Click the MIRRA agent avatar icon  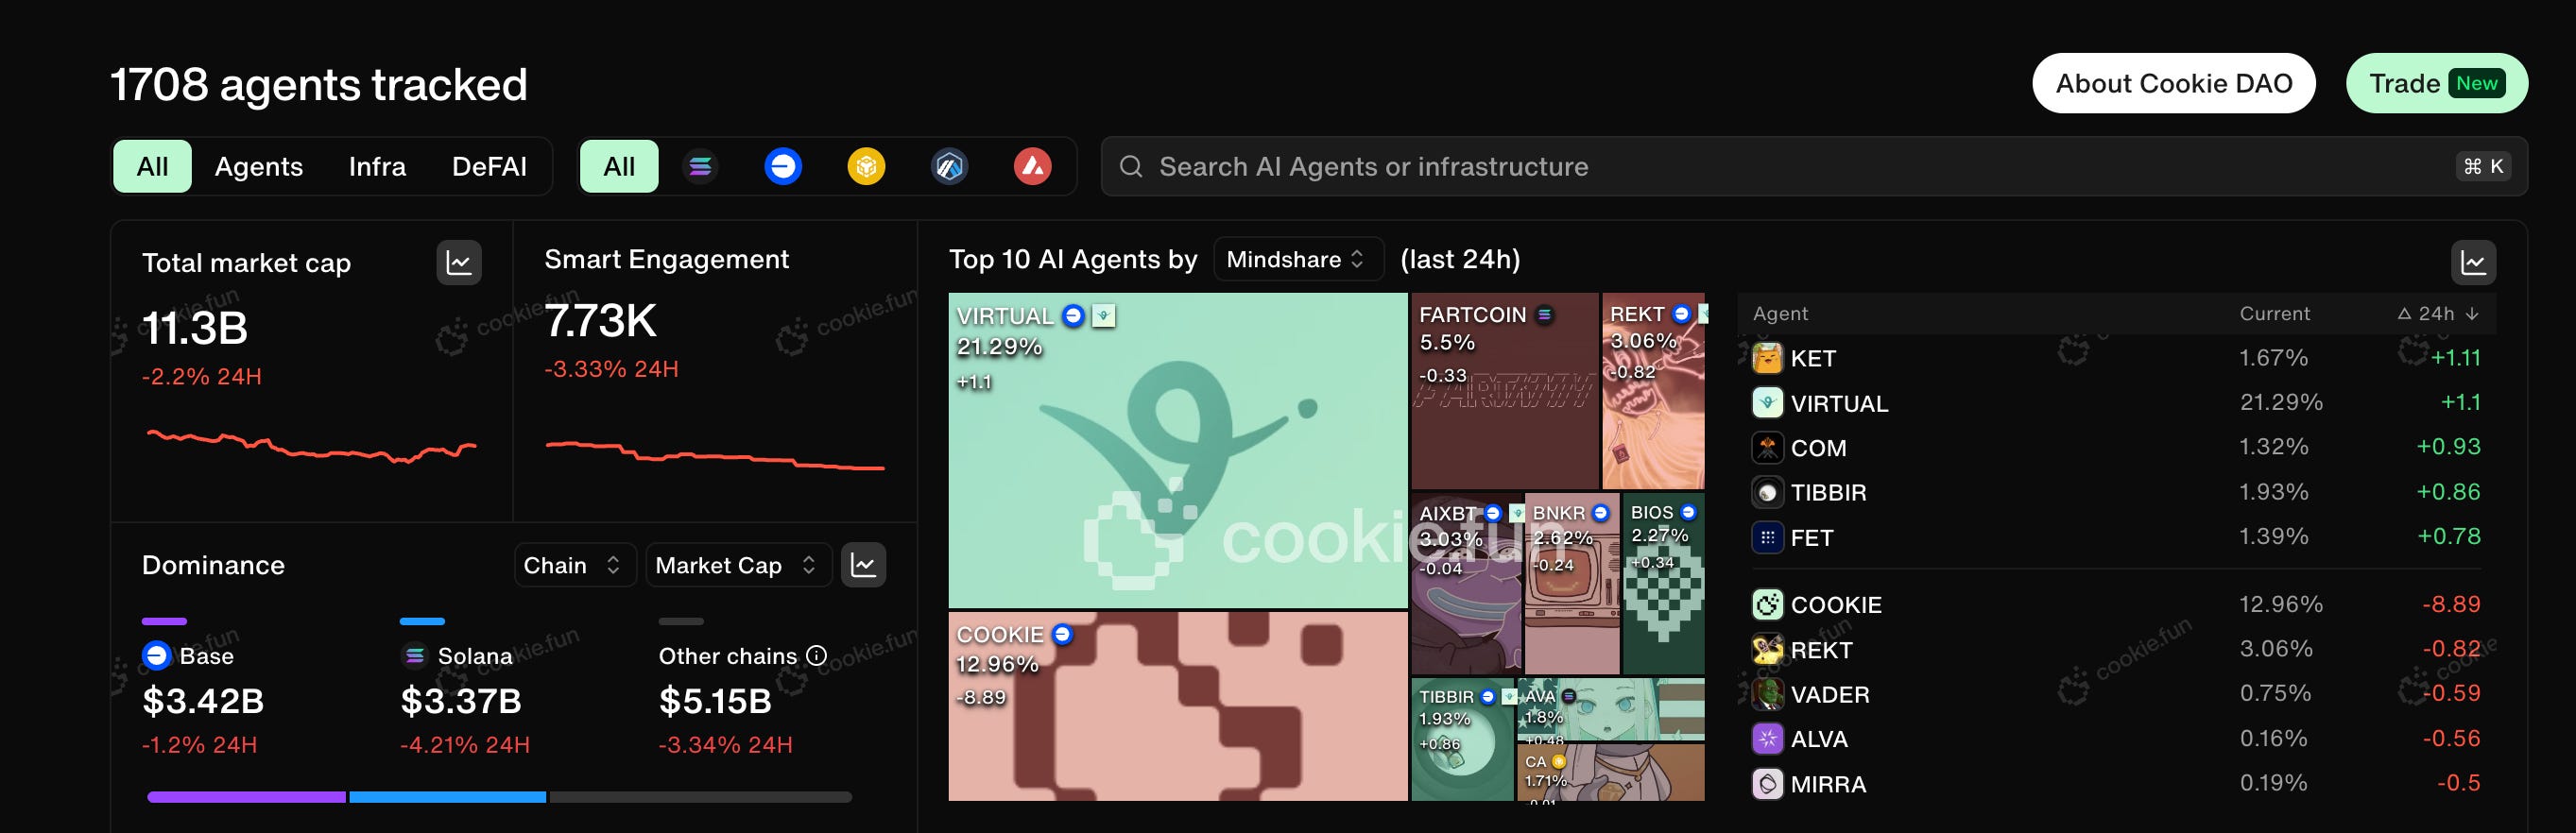click(x=1767, y=784)
